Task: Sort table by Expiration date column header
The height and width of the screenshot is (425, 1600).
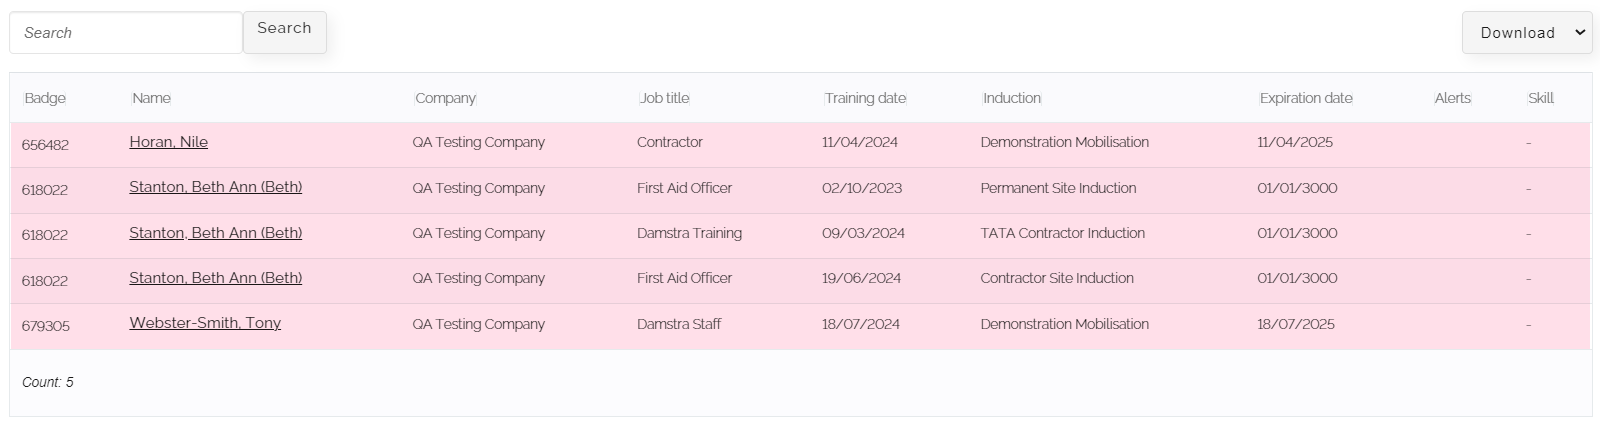Action: [1306, 98]
